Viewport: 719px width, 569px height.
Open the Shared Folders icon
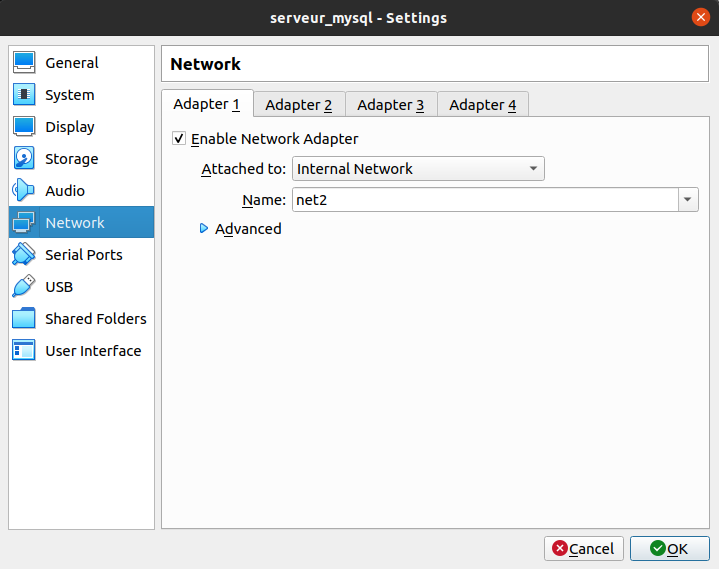tap(25, 319)
